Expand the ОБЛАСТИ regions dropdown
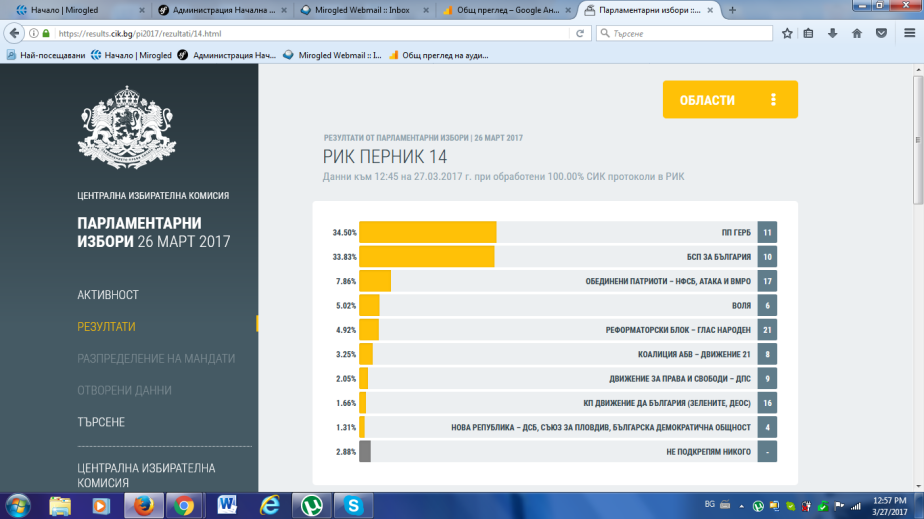 point(730,100)
